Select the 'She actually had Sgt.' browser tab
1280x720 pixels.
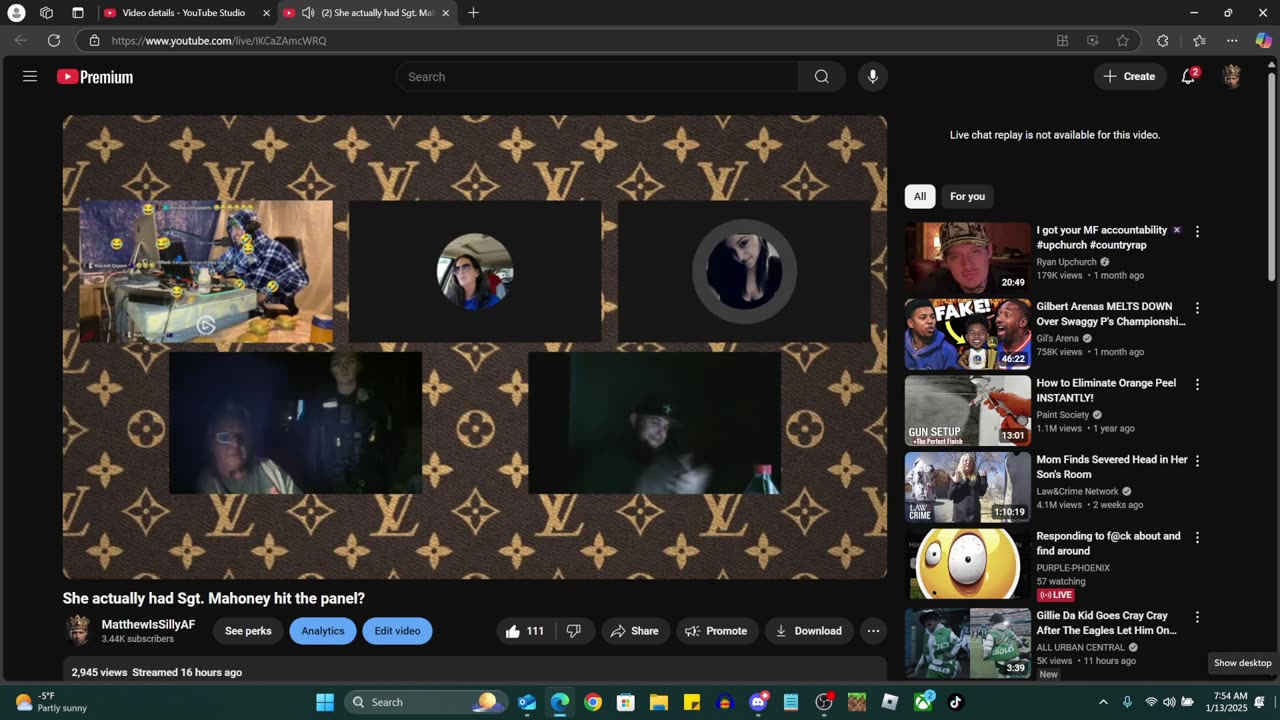pos(368,13)
